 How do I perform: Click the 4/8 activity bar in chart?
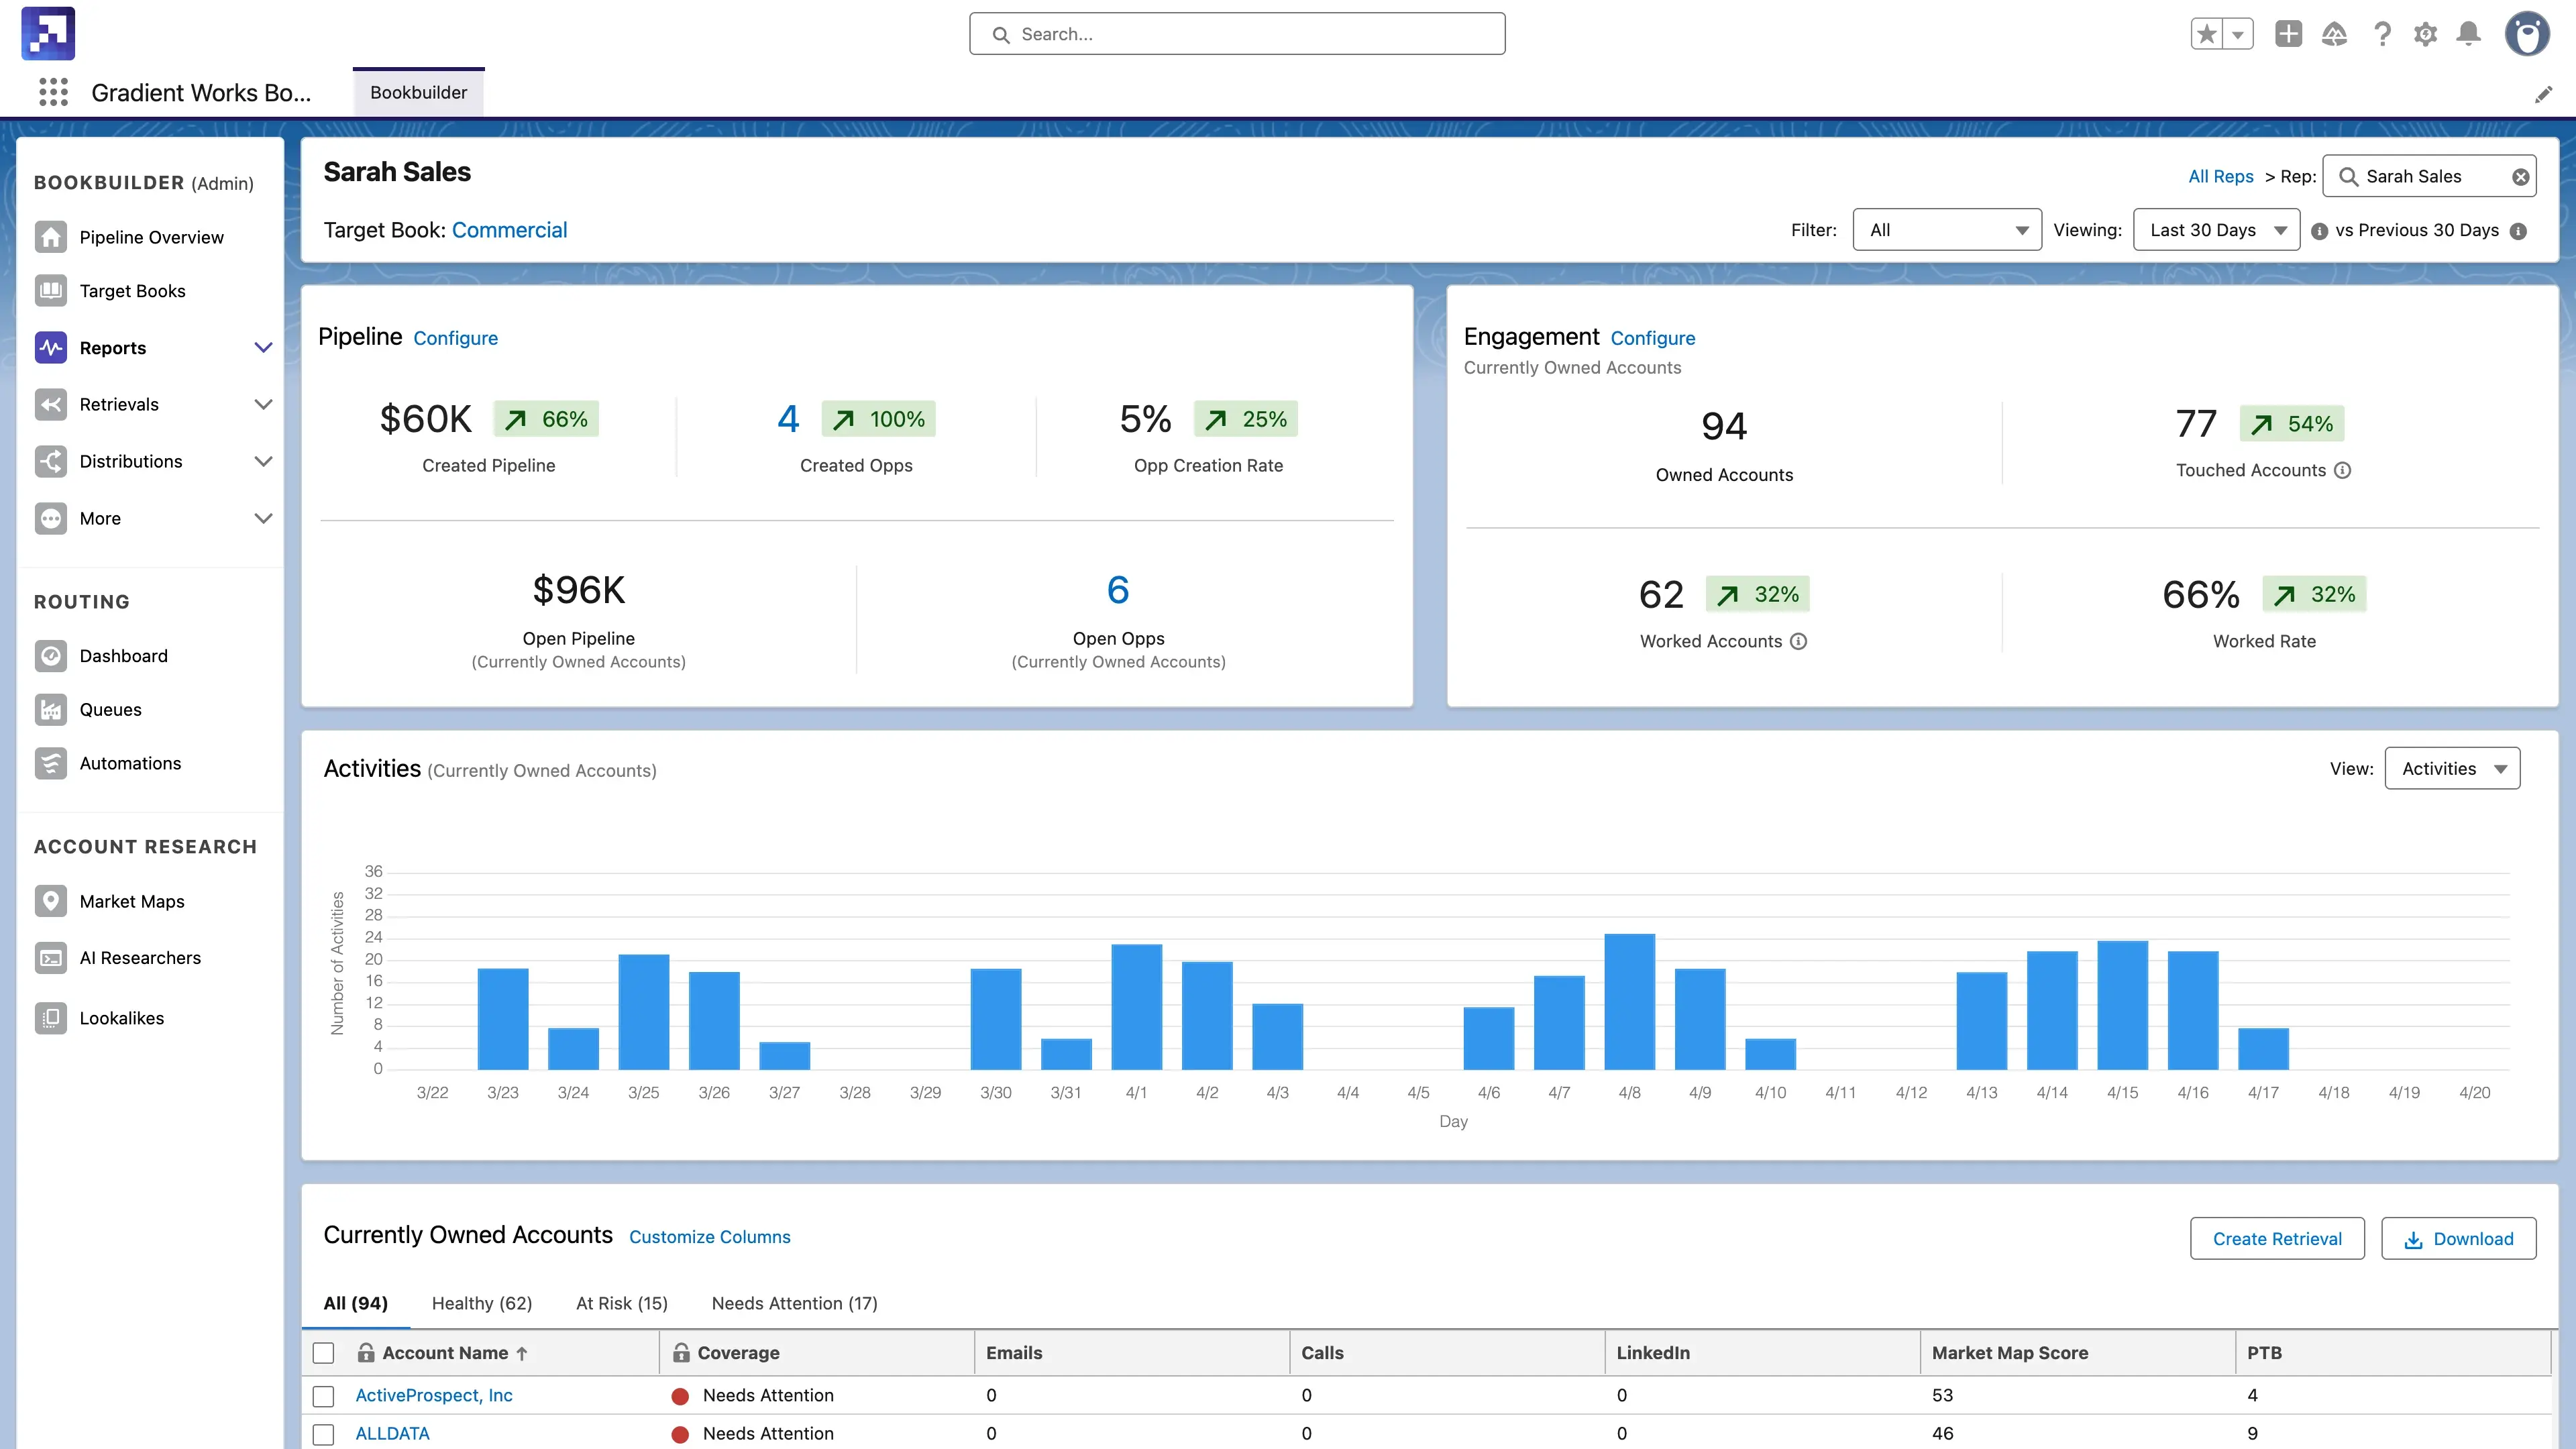coord(1629,1001)
